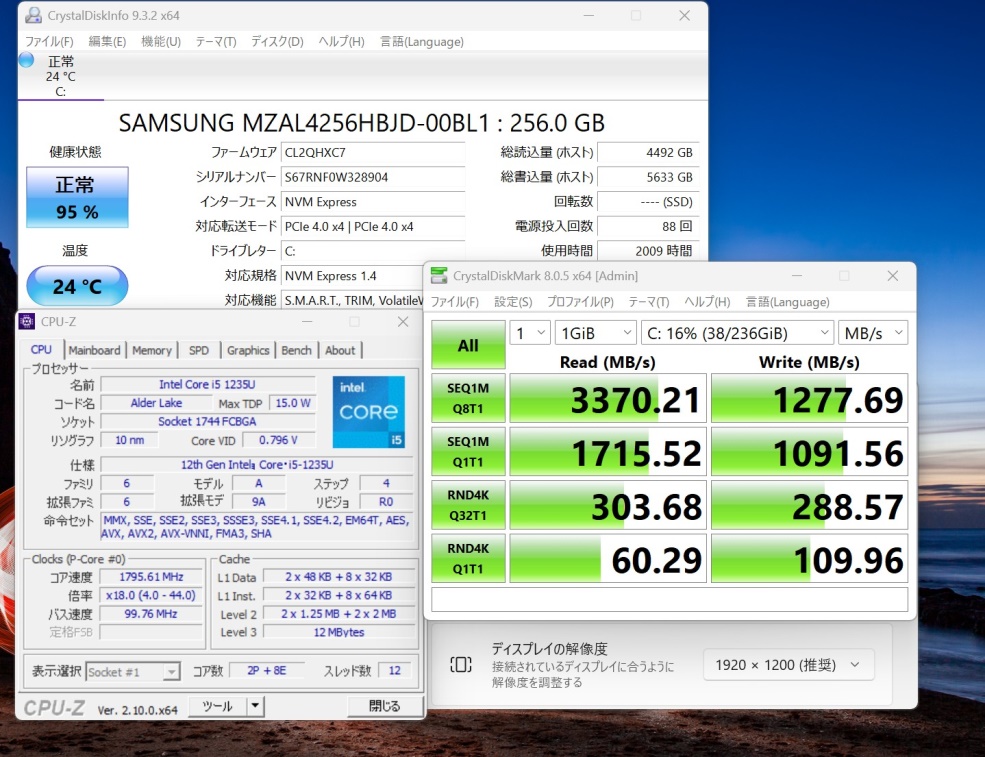This screenshot has height=757, width=985.
Task: Click the RND4K Q32T1 write value 288.57
Action: pos(810,506)
